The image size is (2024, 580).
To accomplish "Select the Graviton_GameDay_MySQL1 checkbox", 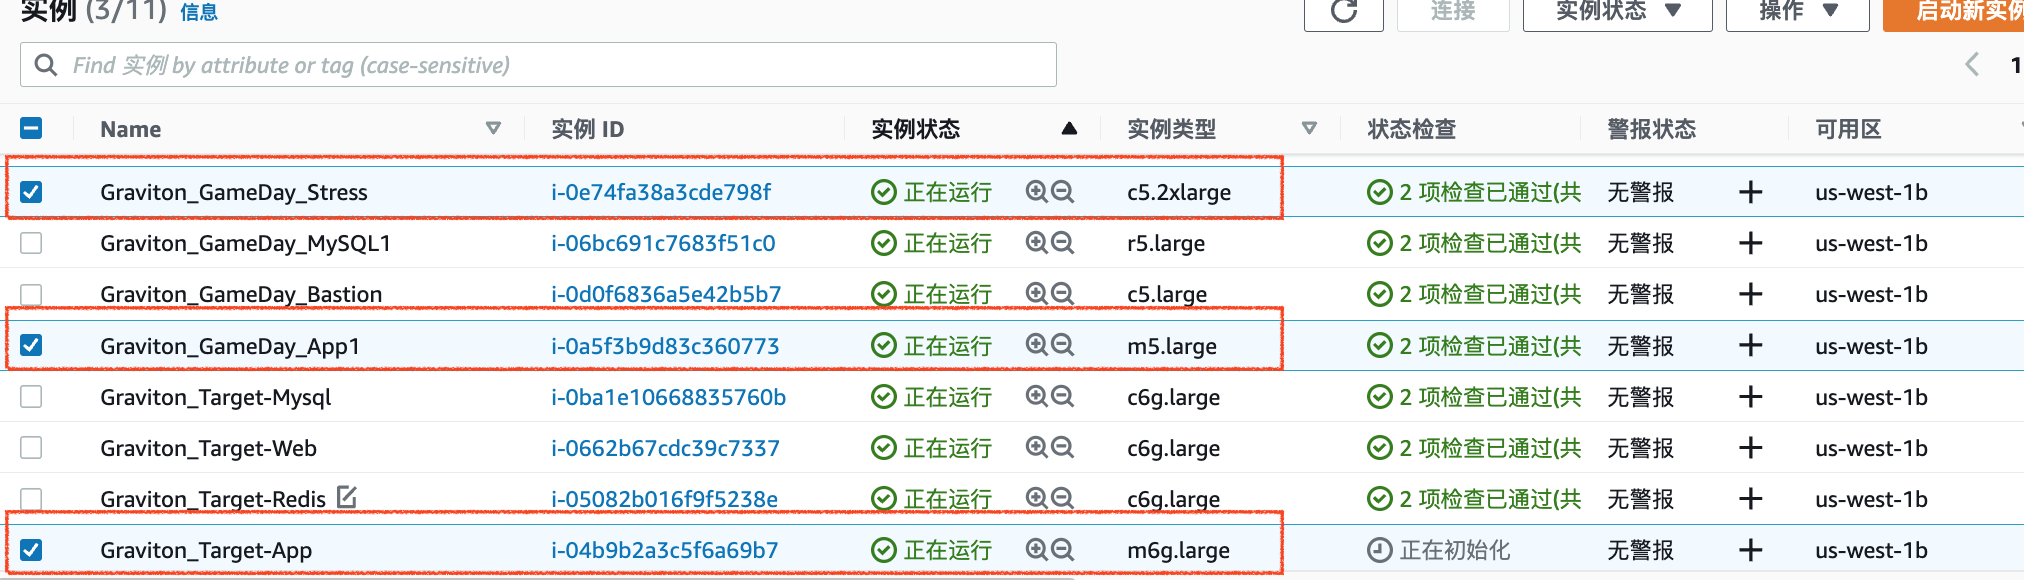I will point(32,243).
